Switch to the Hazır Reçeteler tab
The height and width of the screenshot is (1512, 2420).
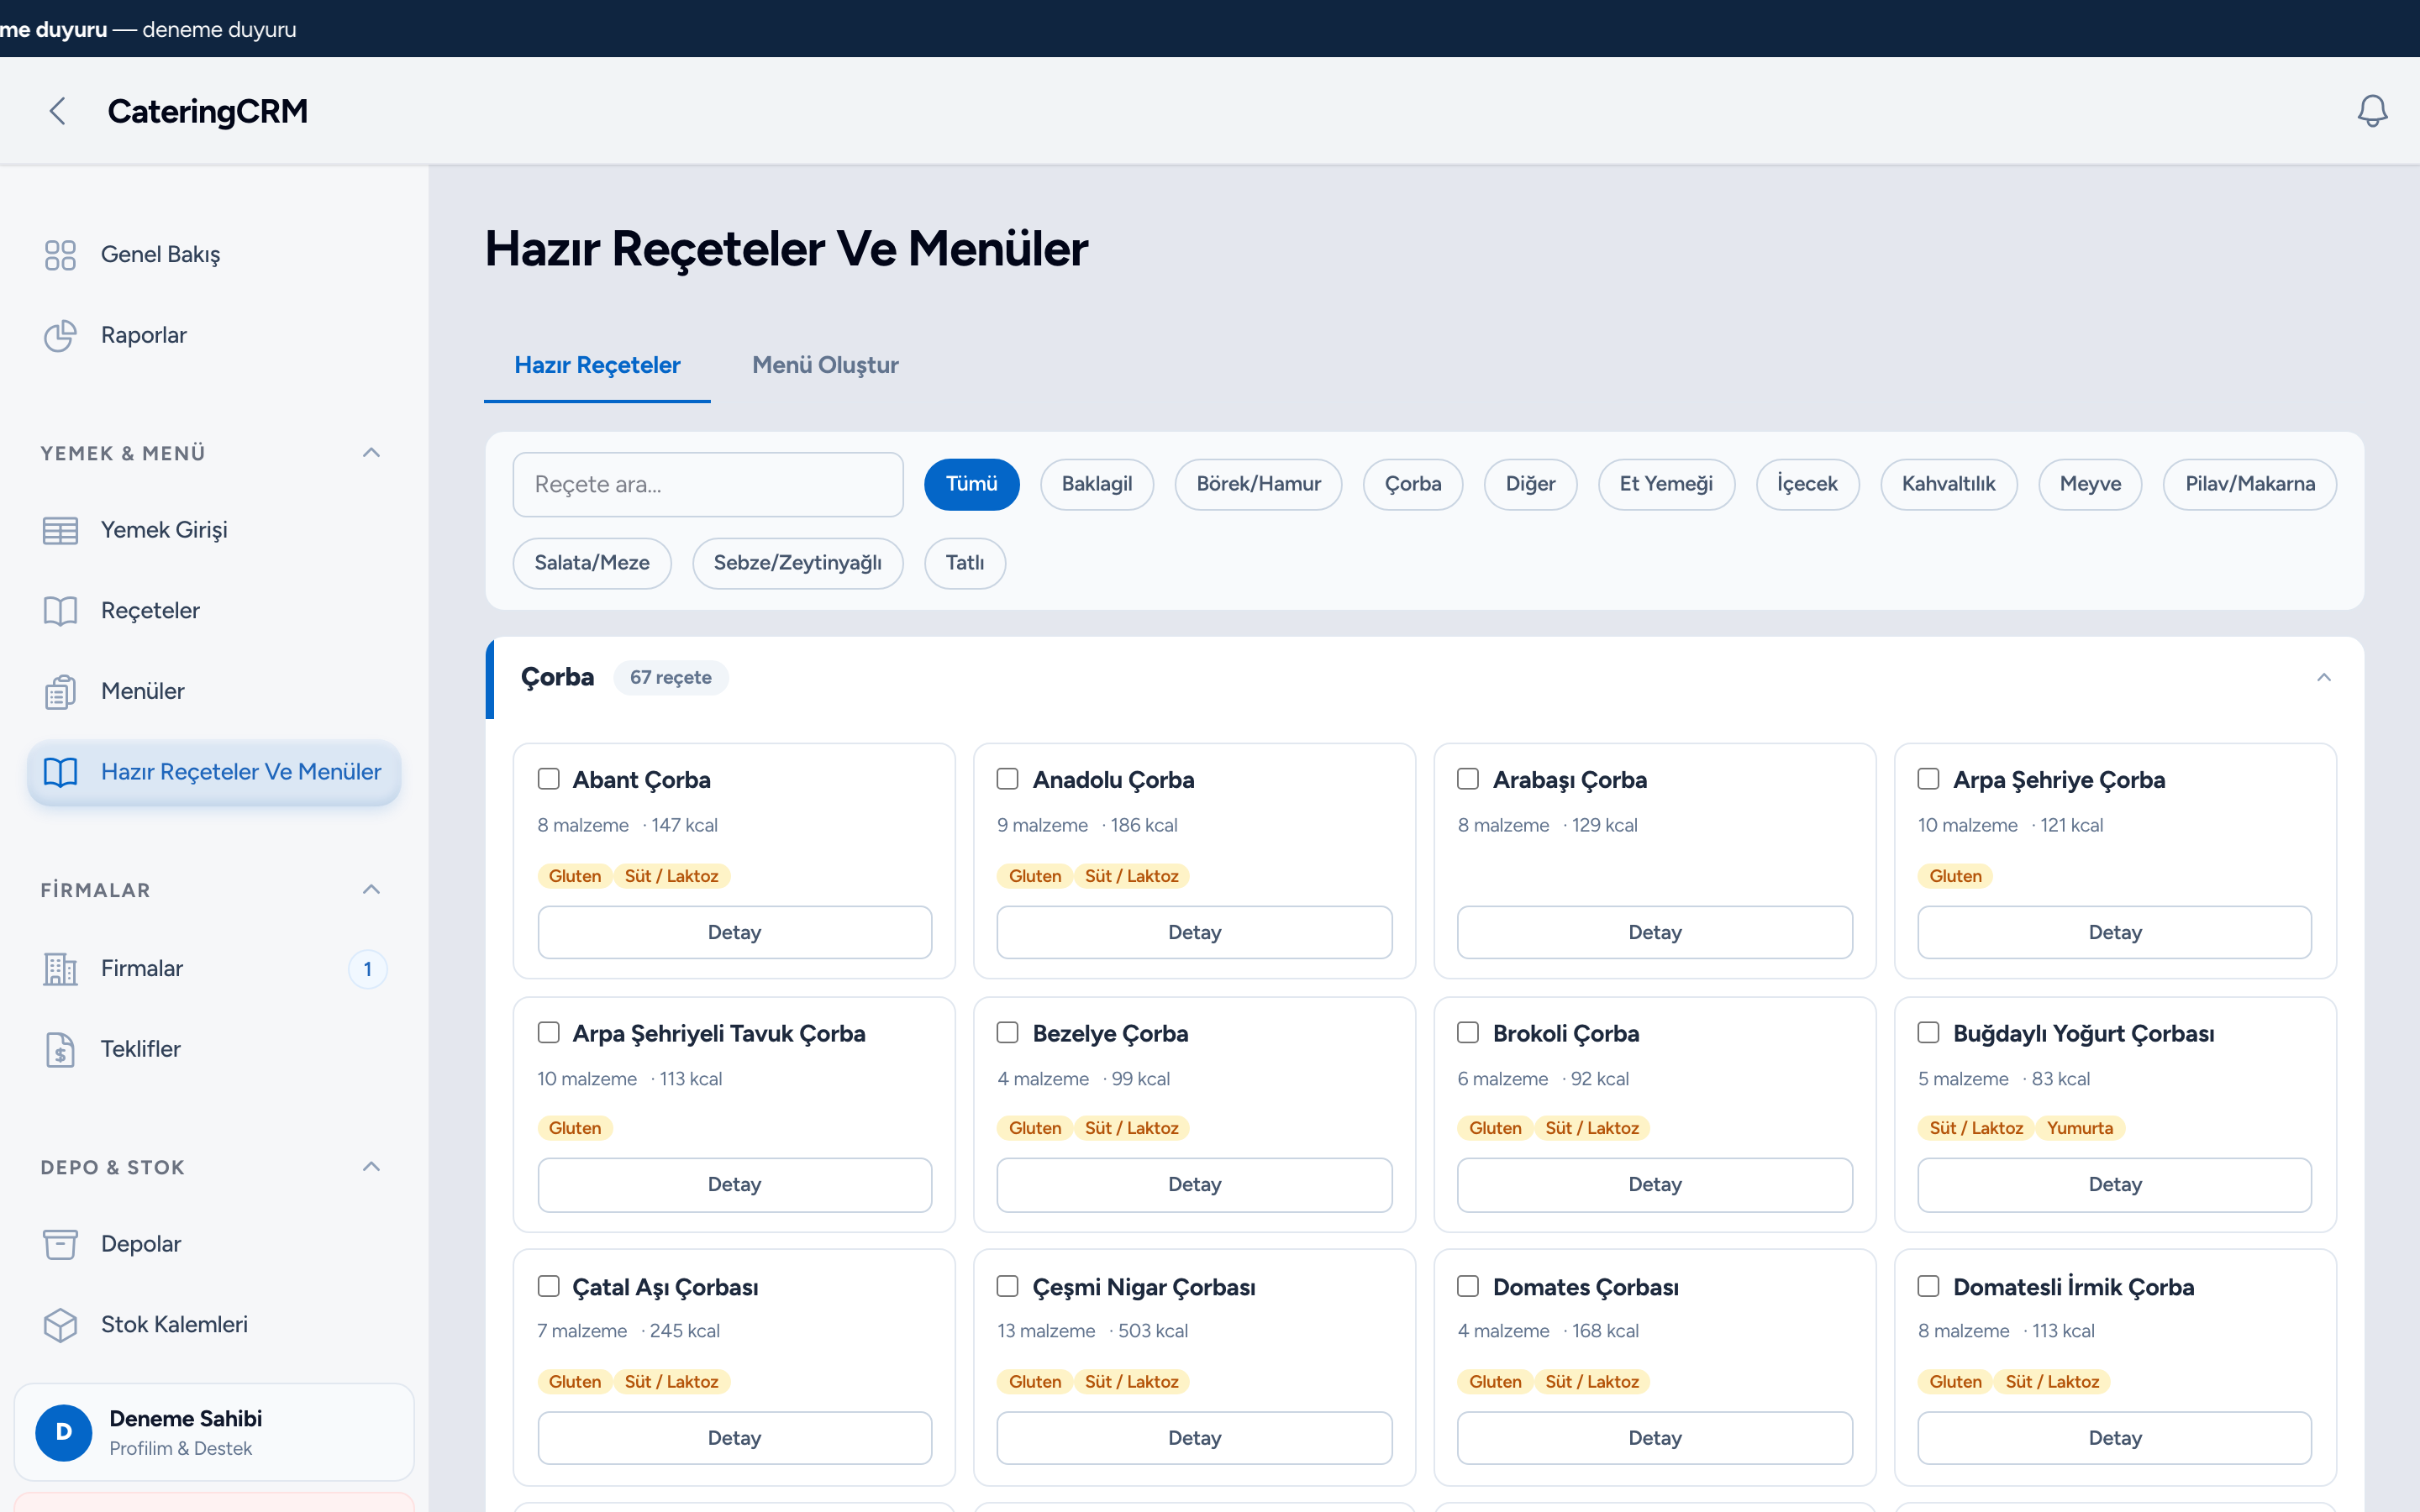597,366
